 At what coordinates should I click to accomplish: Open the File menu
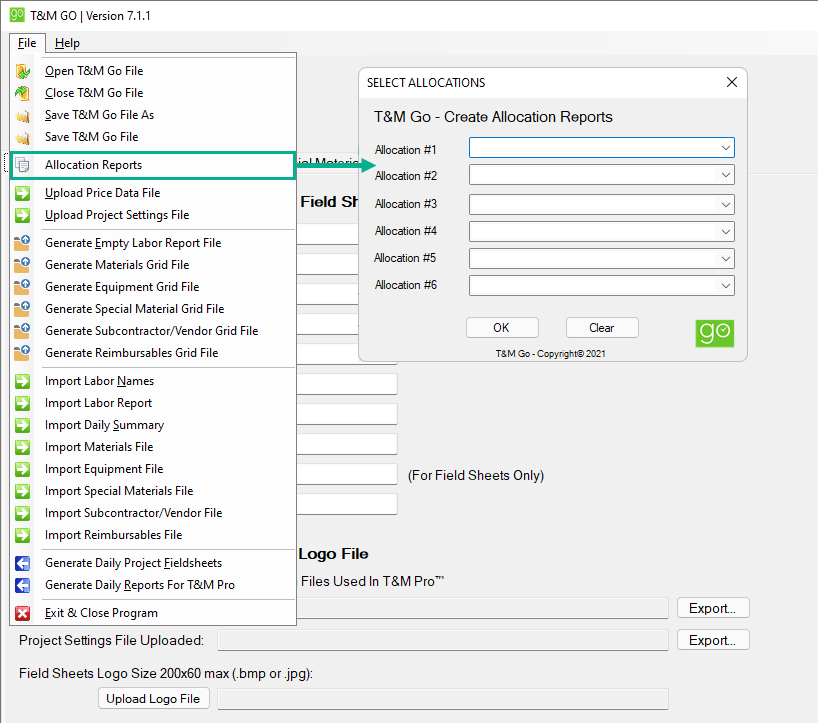point(27,43)
